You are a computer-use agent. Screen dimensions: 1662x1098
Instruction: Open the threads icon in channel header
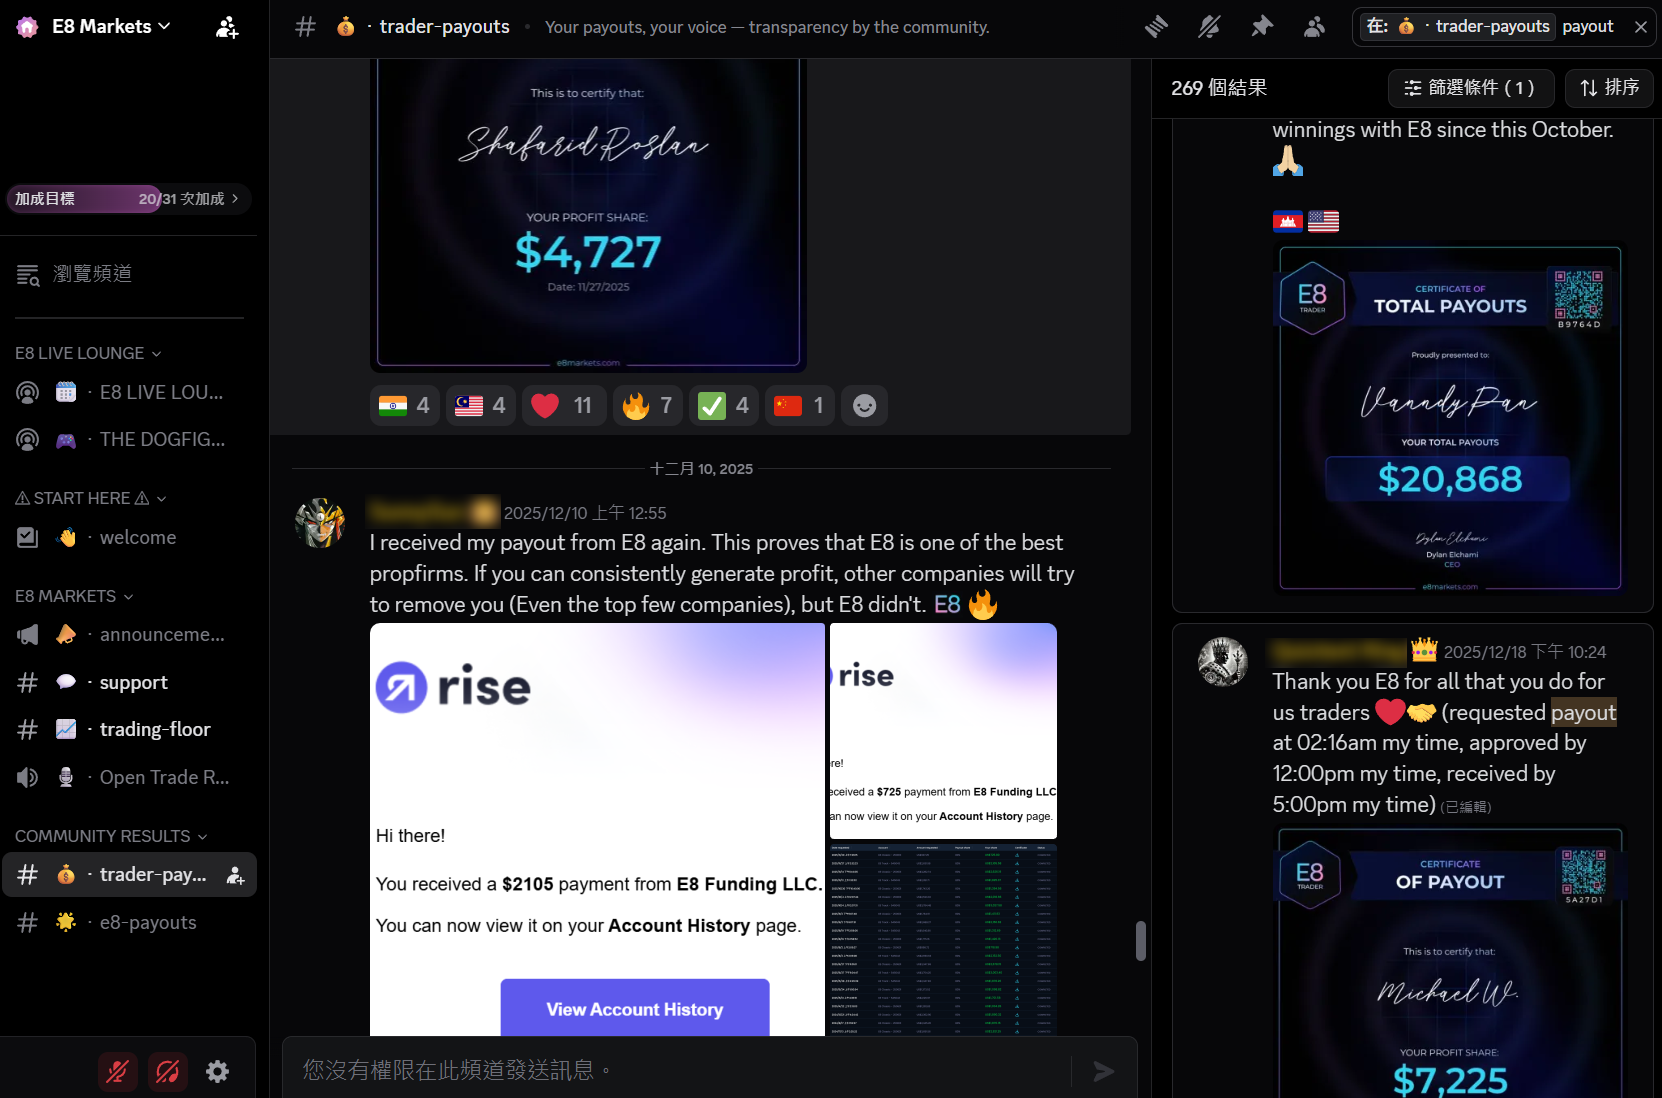1156,27
